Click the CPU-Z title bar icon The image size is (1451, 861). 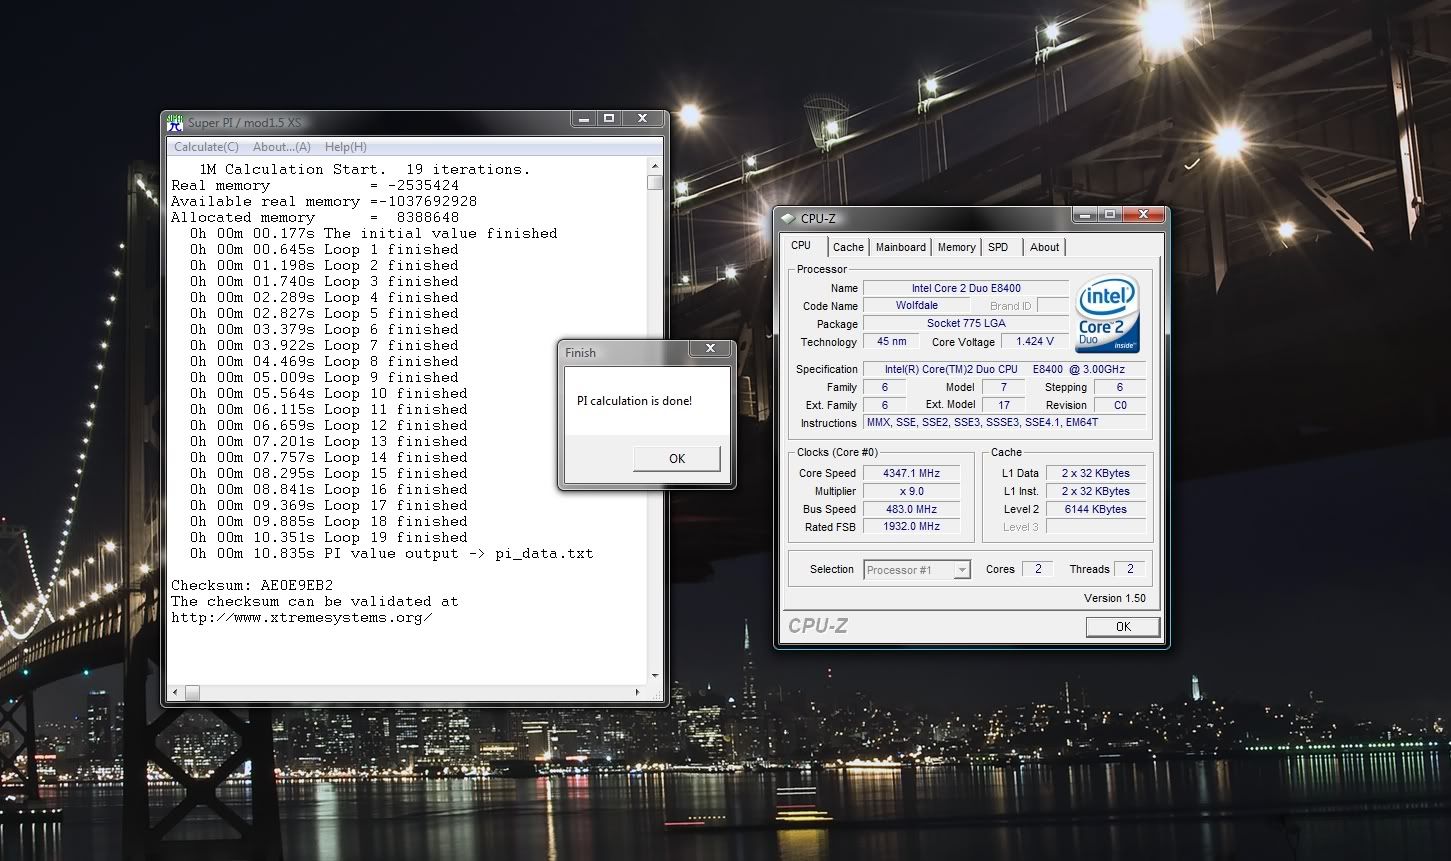click(x=788, y=219)
